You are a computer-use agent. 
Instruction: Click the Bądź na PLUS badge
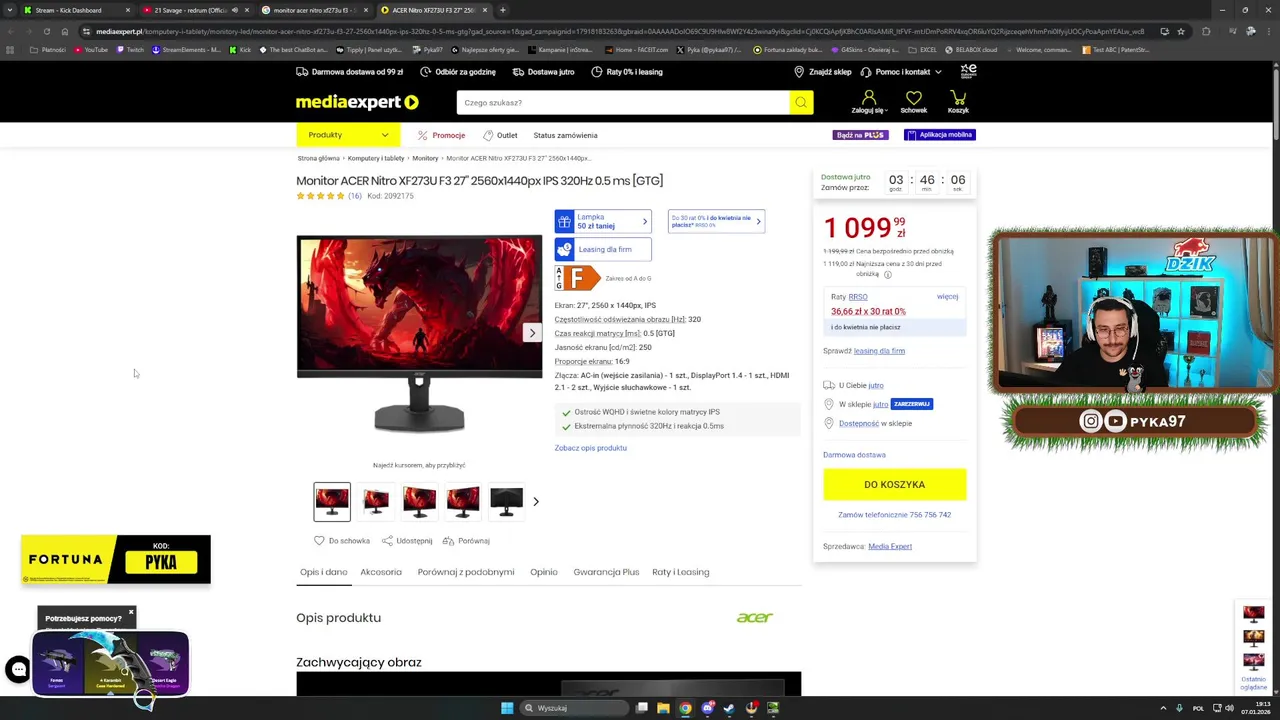tap(860, 135)
